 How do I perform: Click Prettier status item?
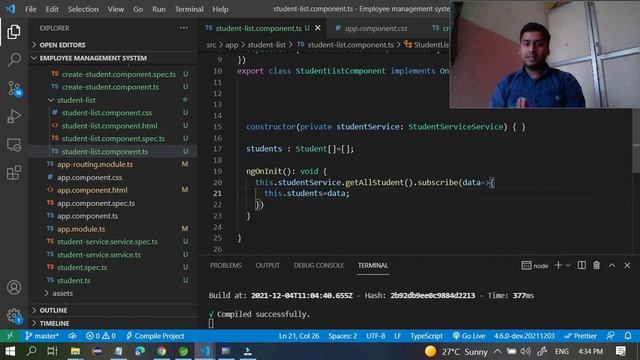click(580, 336)
